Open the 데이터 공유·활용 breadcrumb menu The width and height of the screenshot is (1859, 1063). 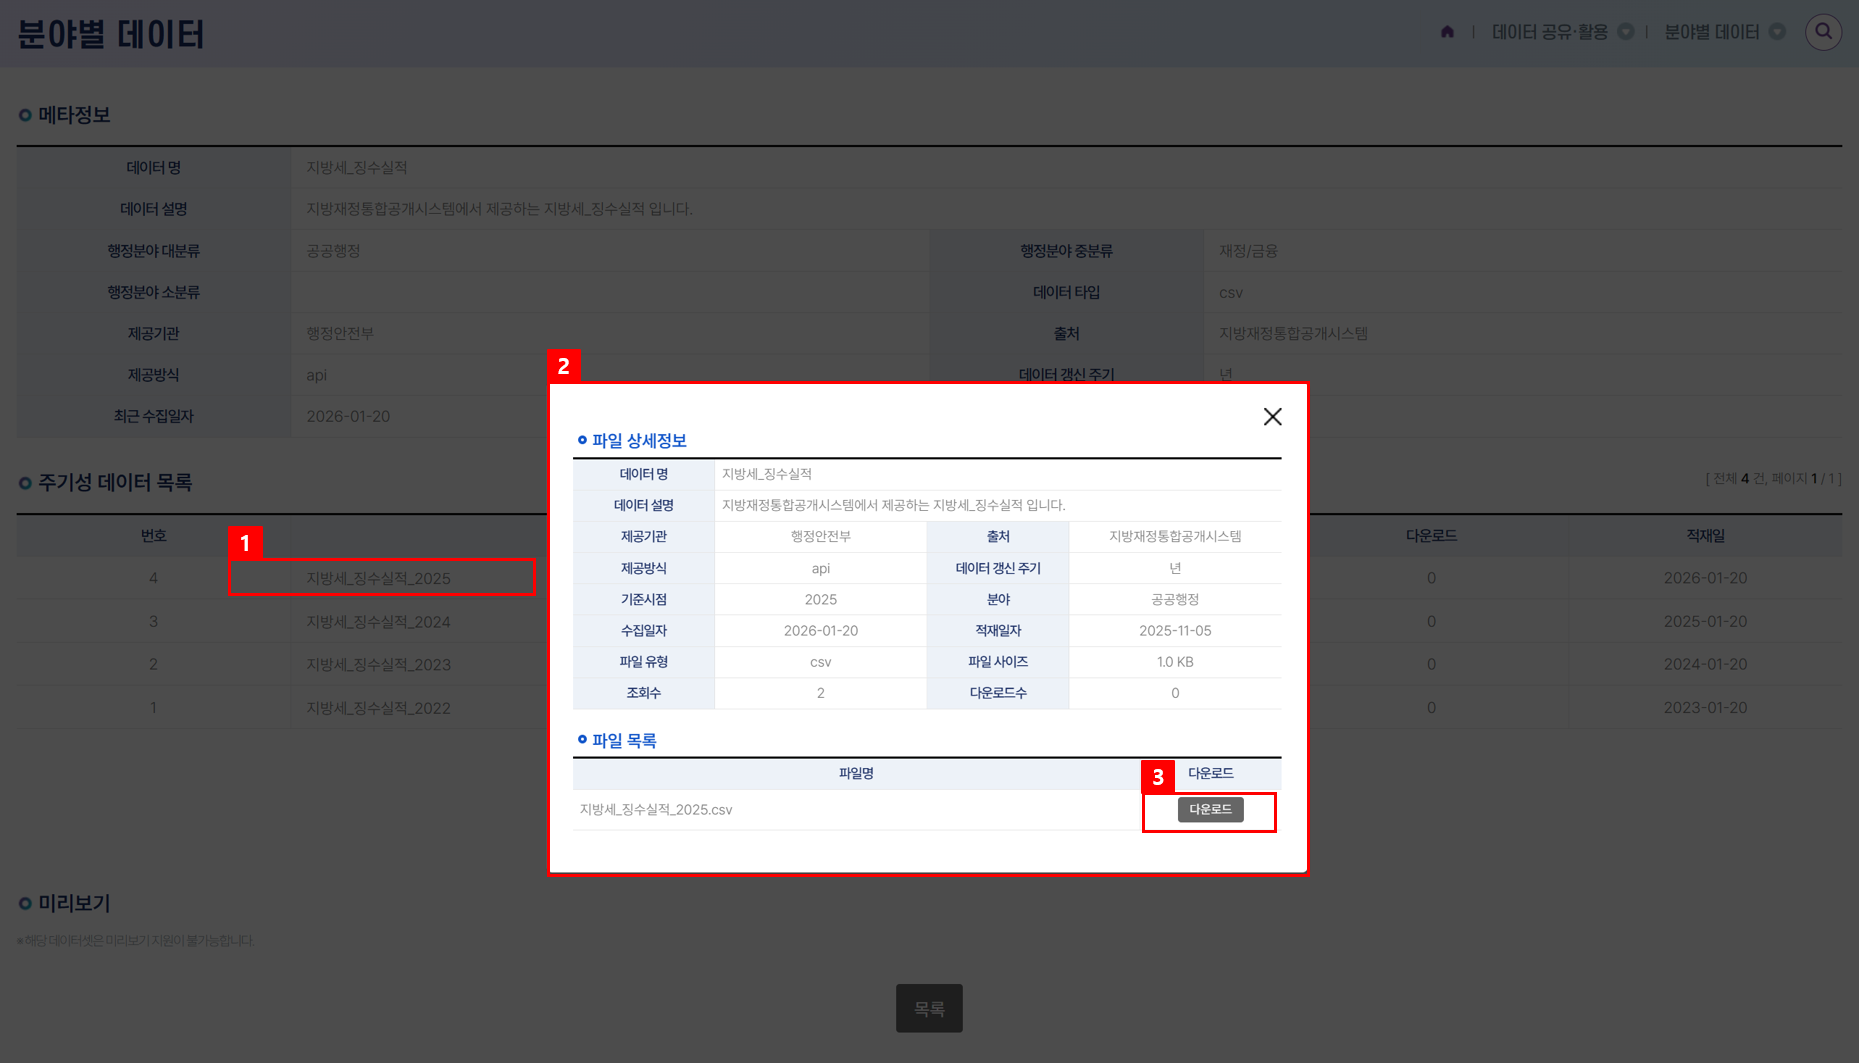pos(1549,32)
